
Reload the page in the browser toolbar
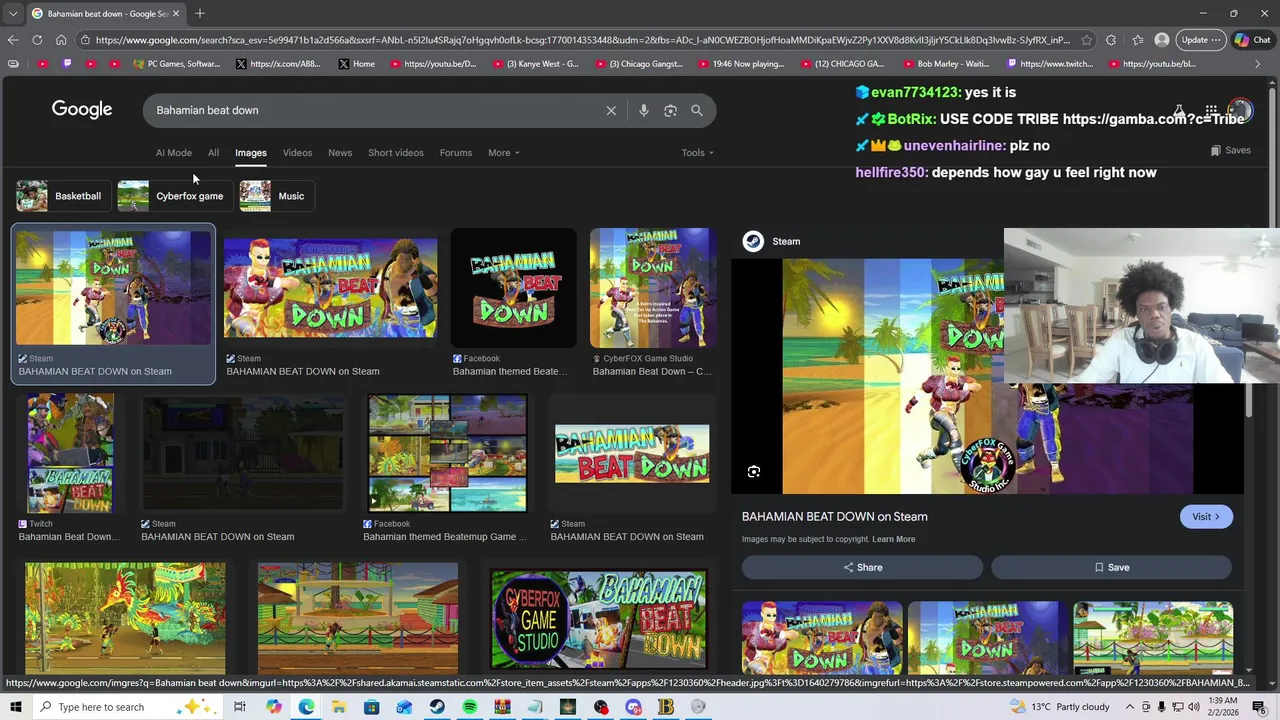(37, 40)
